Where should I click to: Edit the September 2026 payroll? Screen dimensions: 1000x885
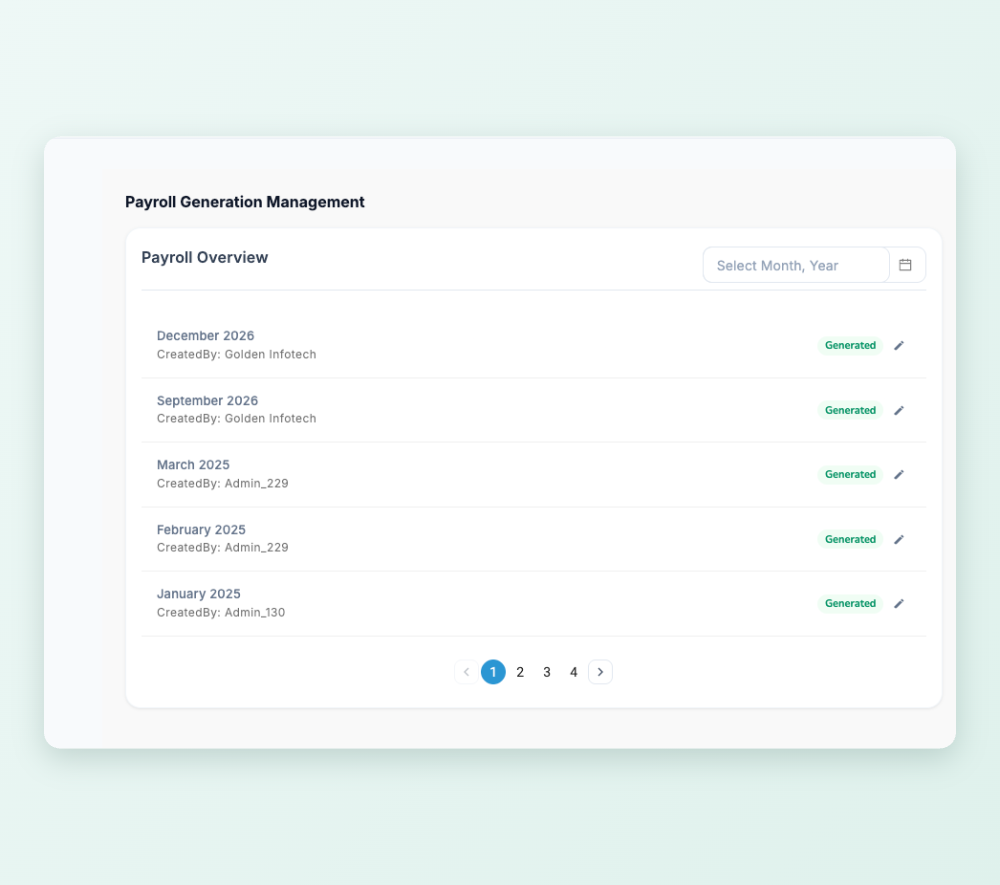pyautogui.click(x=899, y=411)
